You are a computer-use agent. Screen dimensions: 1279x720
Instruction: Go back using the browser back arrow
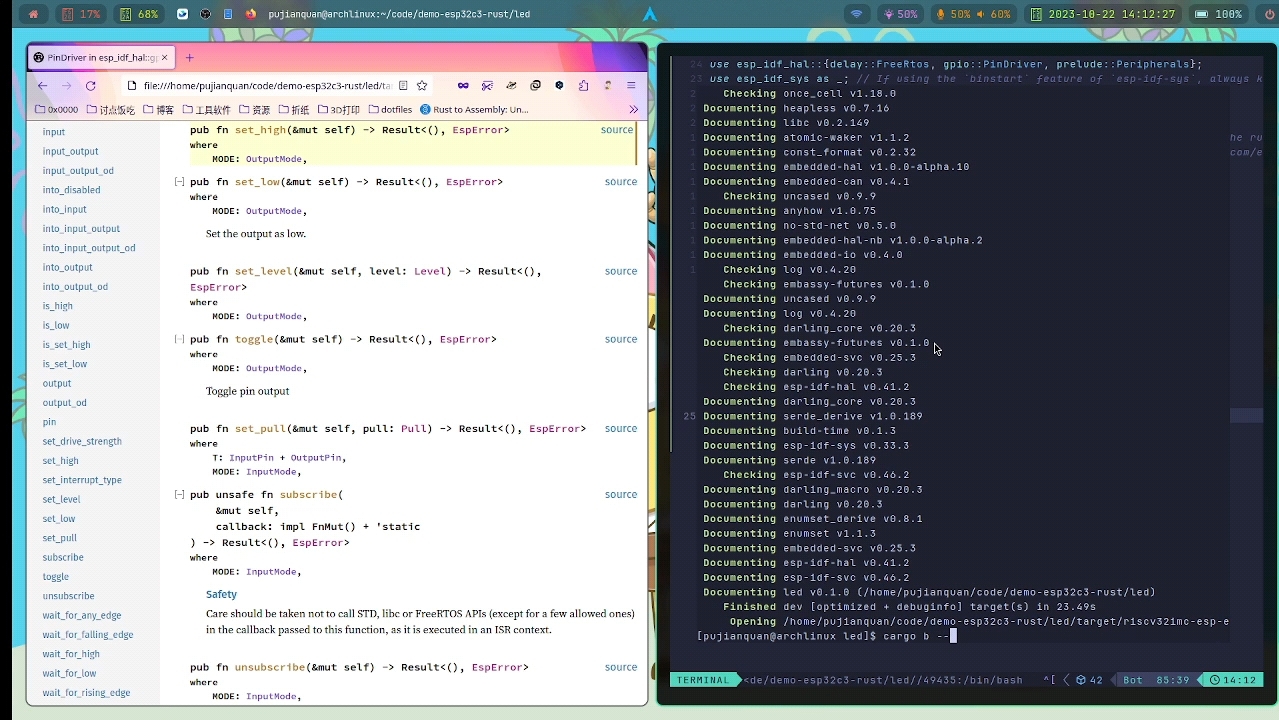42,86
